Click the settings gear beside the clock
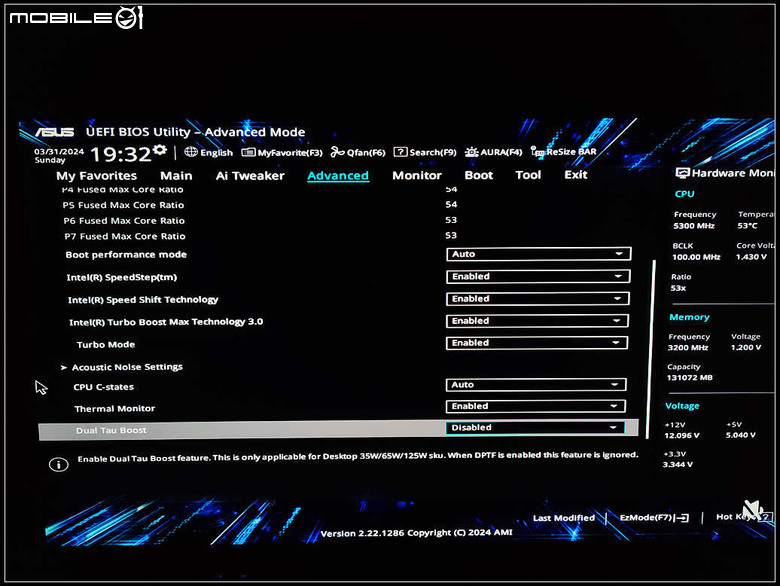The image size is (780, 586). [160, 150]
